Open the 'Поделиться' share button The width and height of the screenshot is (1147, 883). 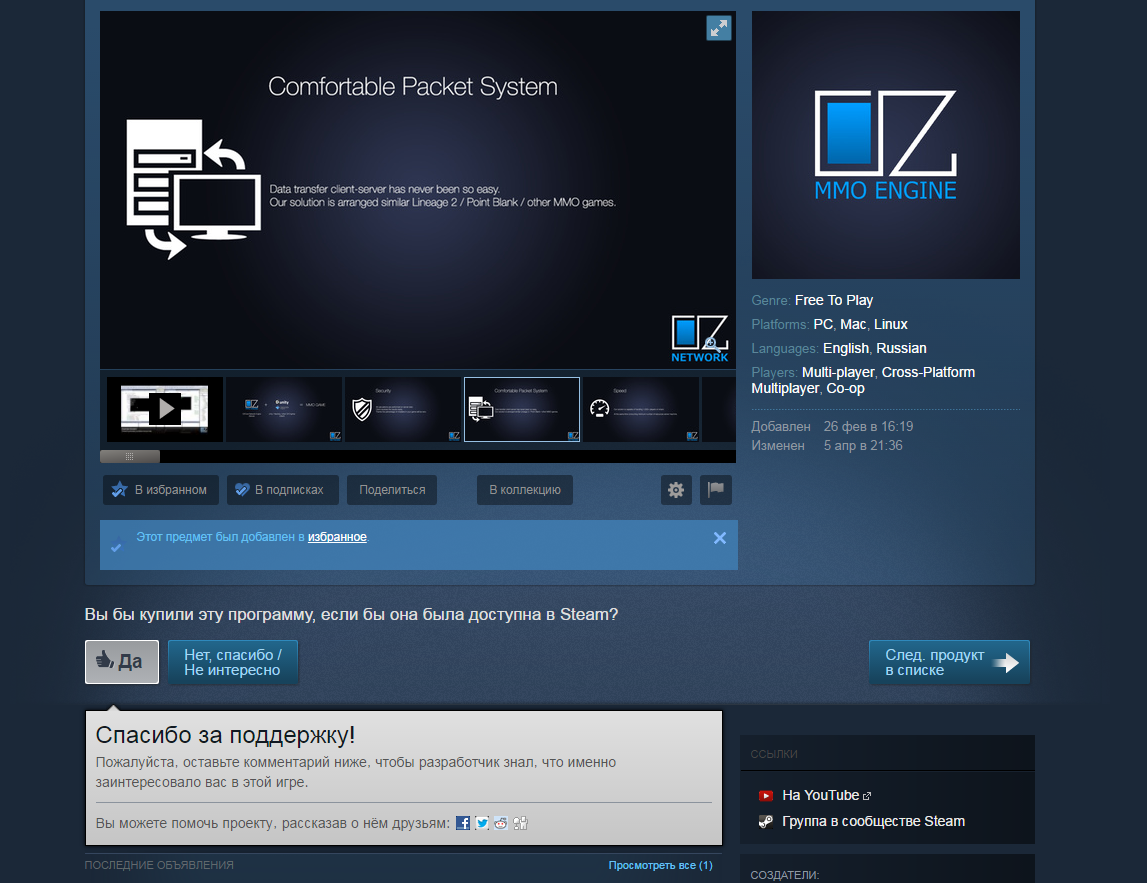pyautogui.click(x=392, y=490)
